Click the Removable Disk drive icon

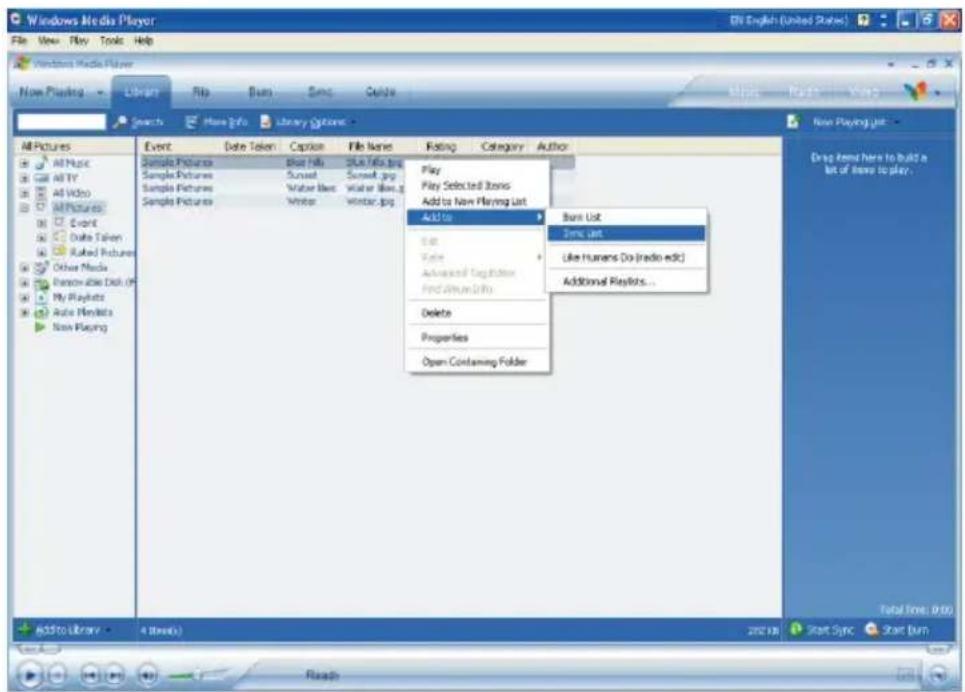[41, 283]
